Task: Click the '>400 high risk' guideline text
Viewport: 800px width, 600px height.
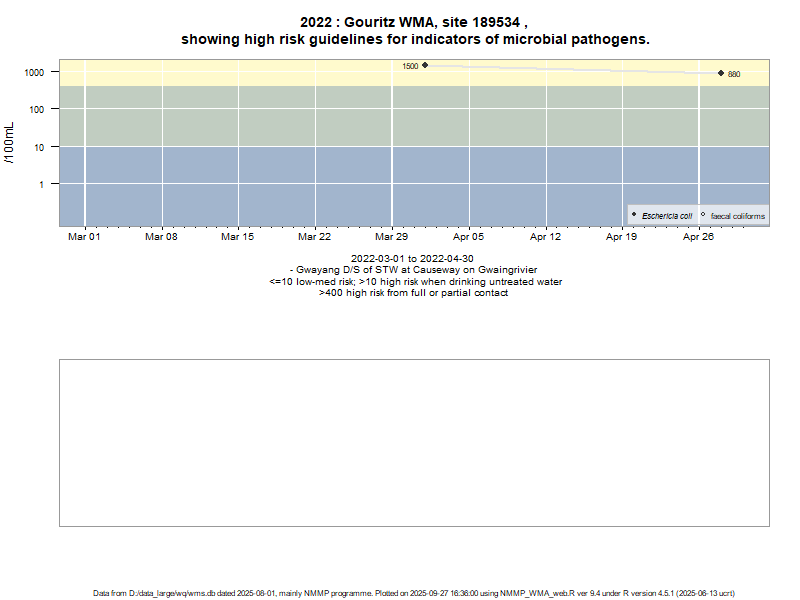Action: (x=413, y=293)
